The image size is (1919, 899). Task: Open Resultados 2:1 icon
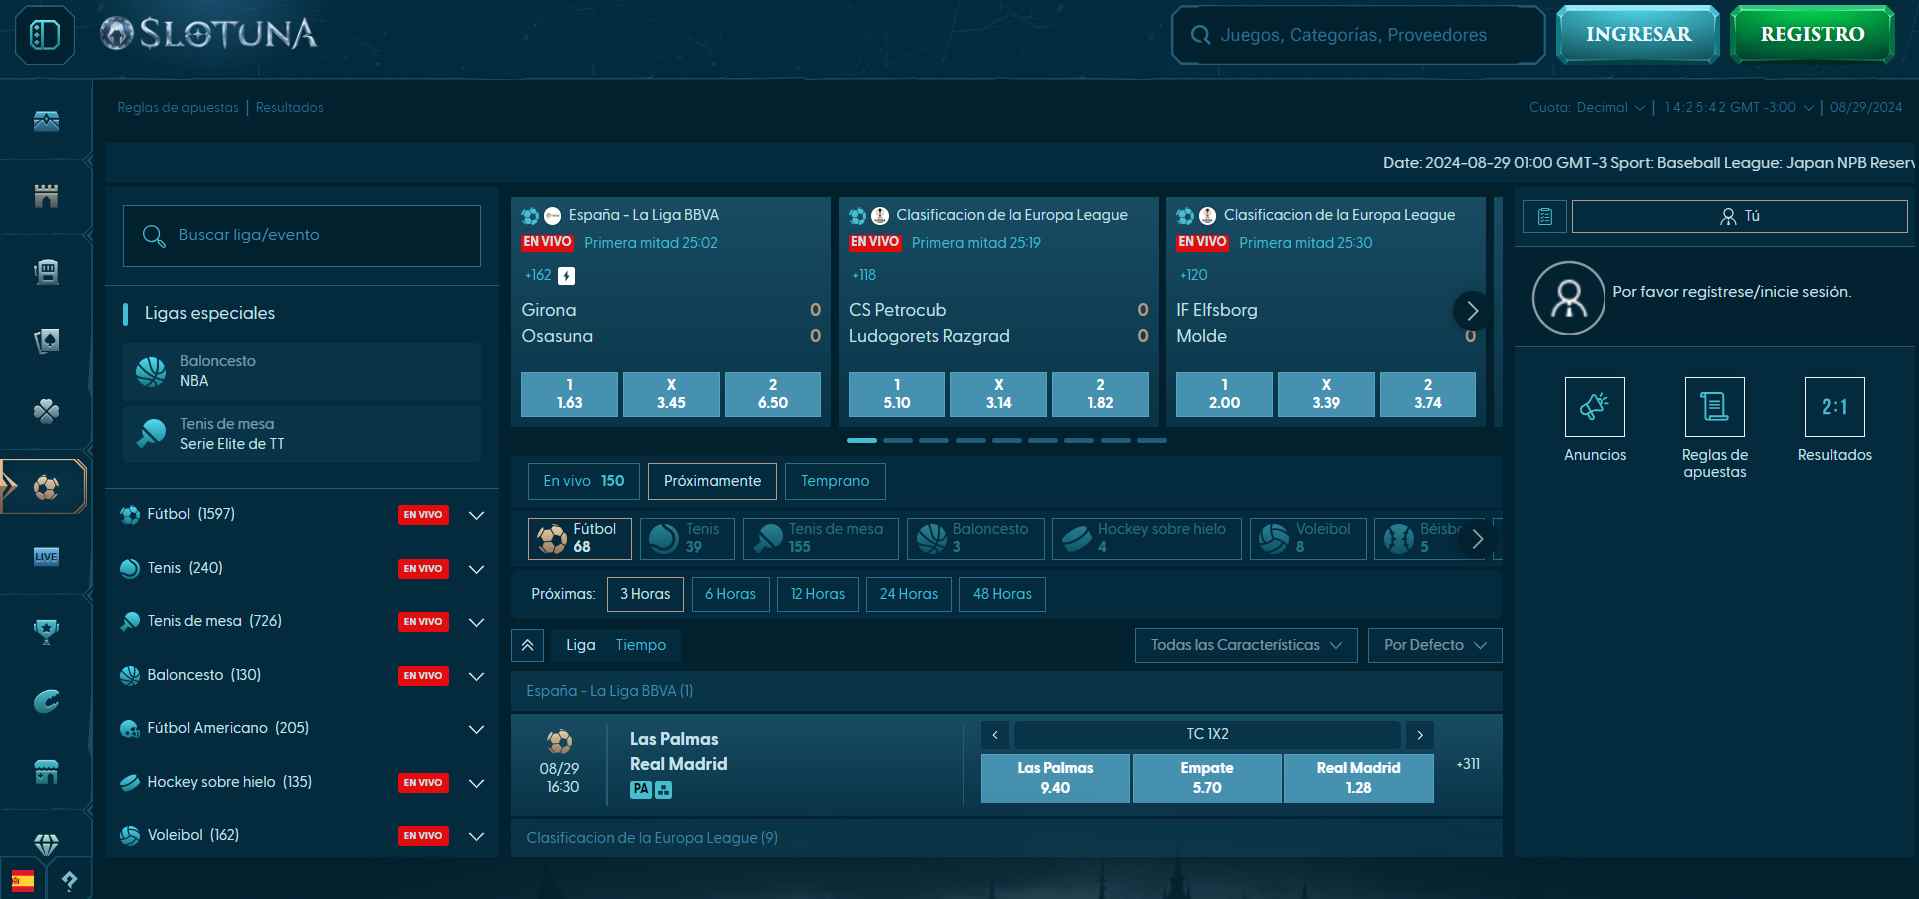pyautogui.click(x=1834, y=407)
